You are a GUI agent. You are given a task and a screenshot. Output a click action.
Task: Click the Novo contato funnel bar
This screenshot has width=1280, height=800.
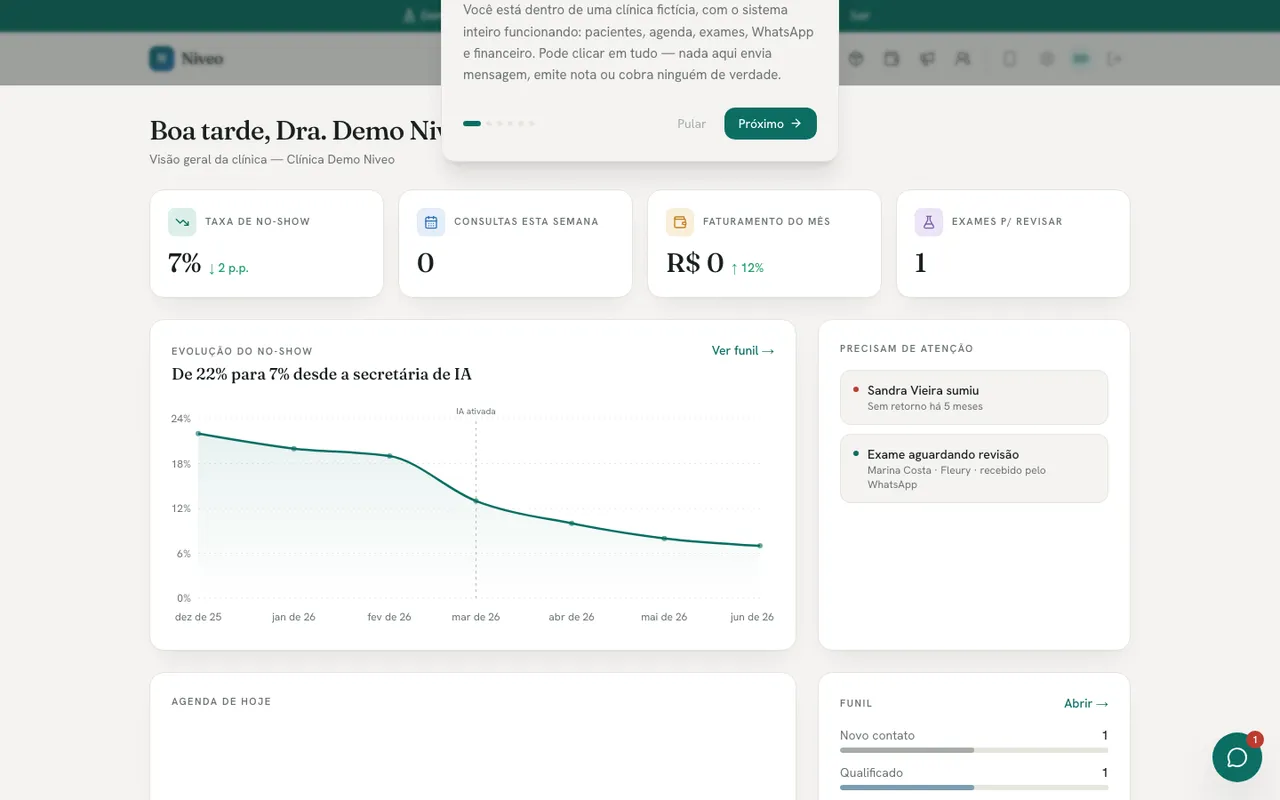click(974, 750)
